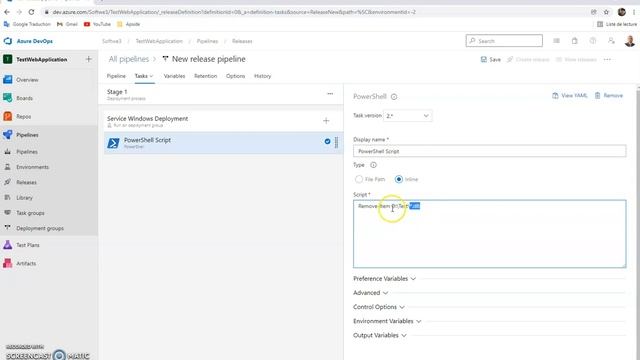
Task: Click View releases button
Action: click(x=576, y=60)
